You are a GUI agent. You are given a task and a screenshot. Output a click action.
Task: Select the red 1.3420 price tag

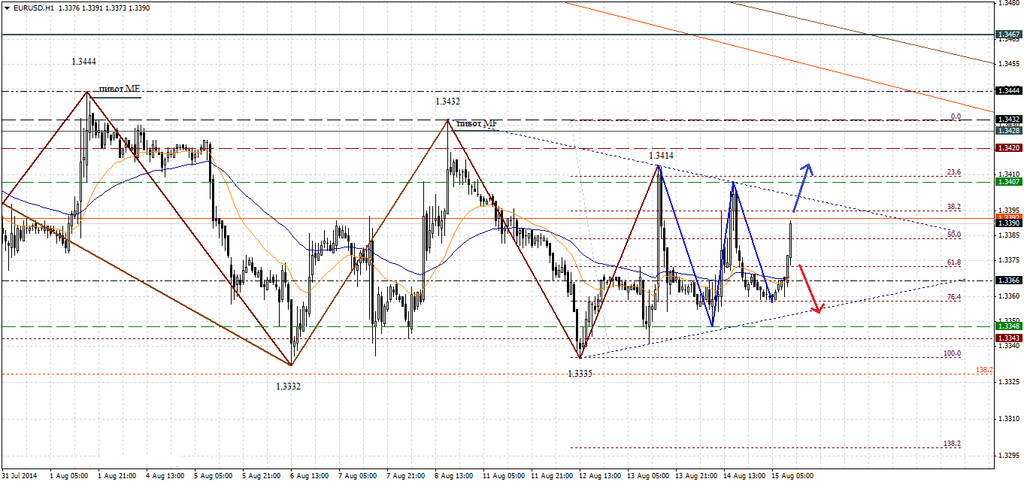tap(1008, 148)
